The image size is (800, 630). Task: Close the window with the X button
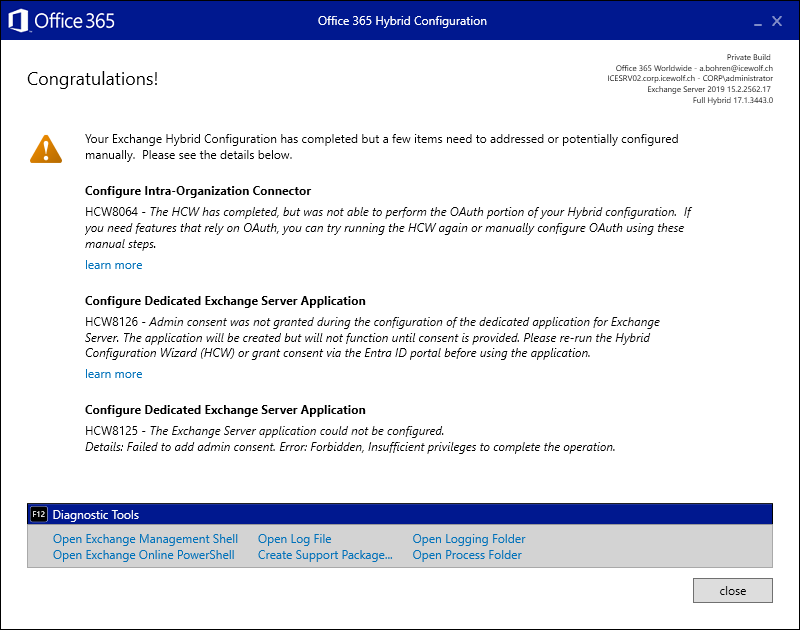click(x=777, y=21)
